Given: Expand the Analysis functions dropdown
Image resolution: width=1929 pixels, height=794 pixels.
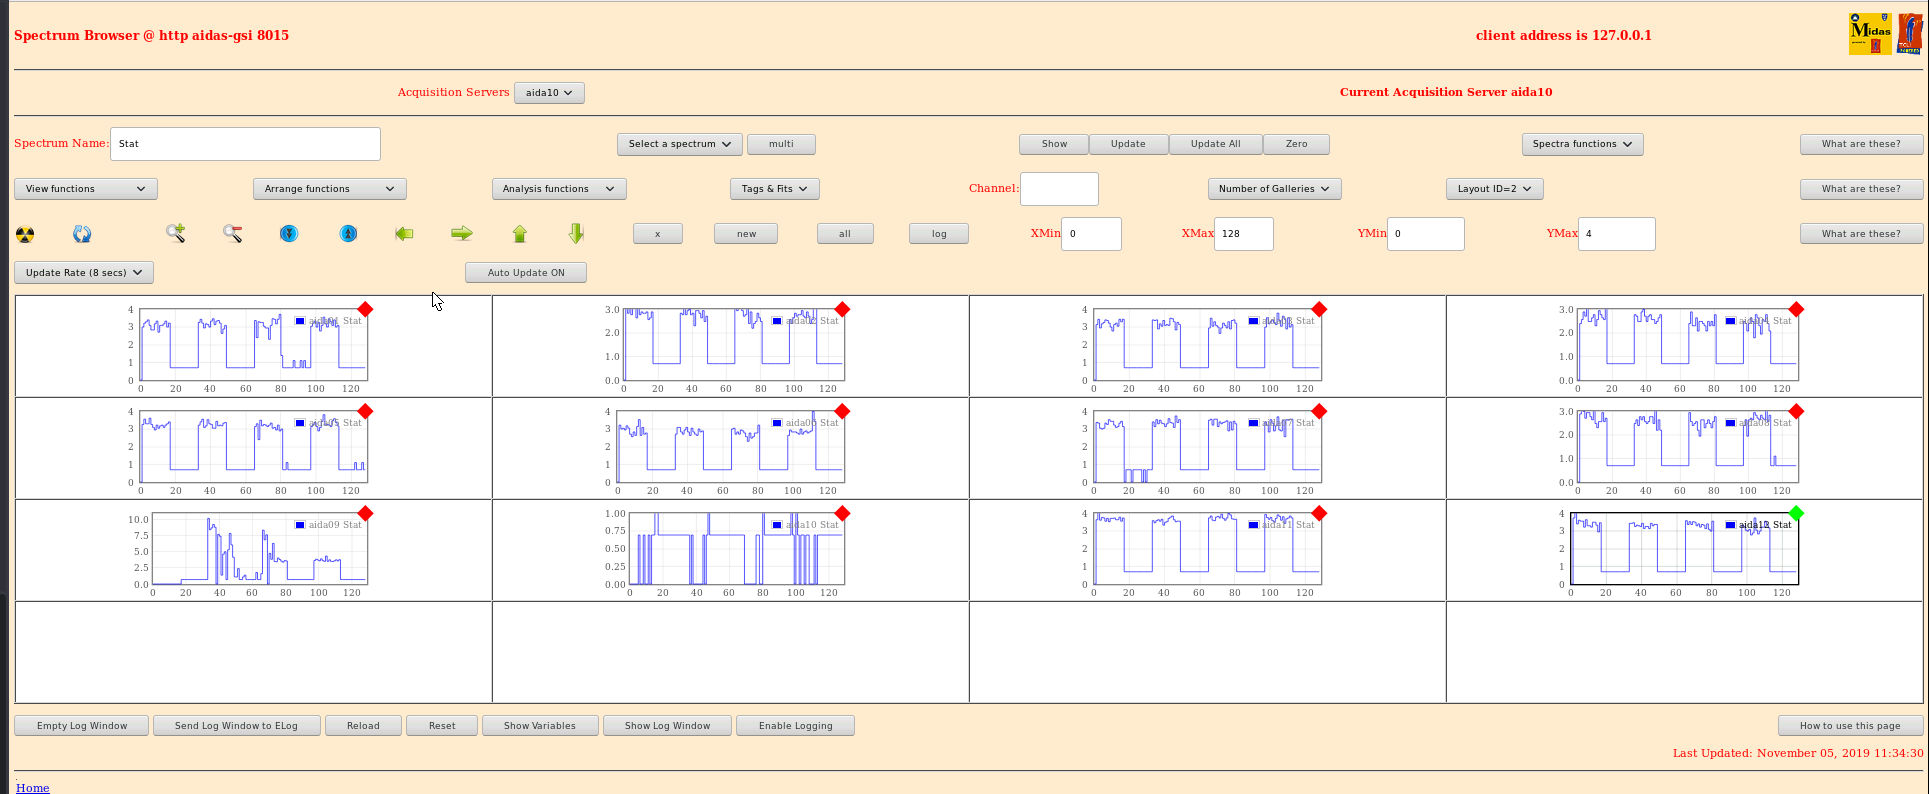Looking at the screenshot, I should click(559, 188).
